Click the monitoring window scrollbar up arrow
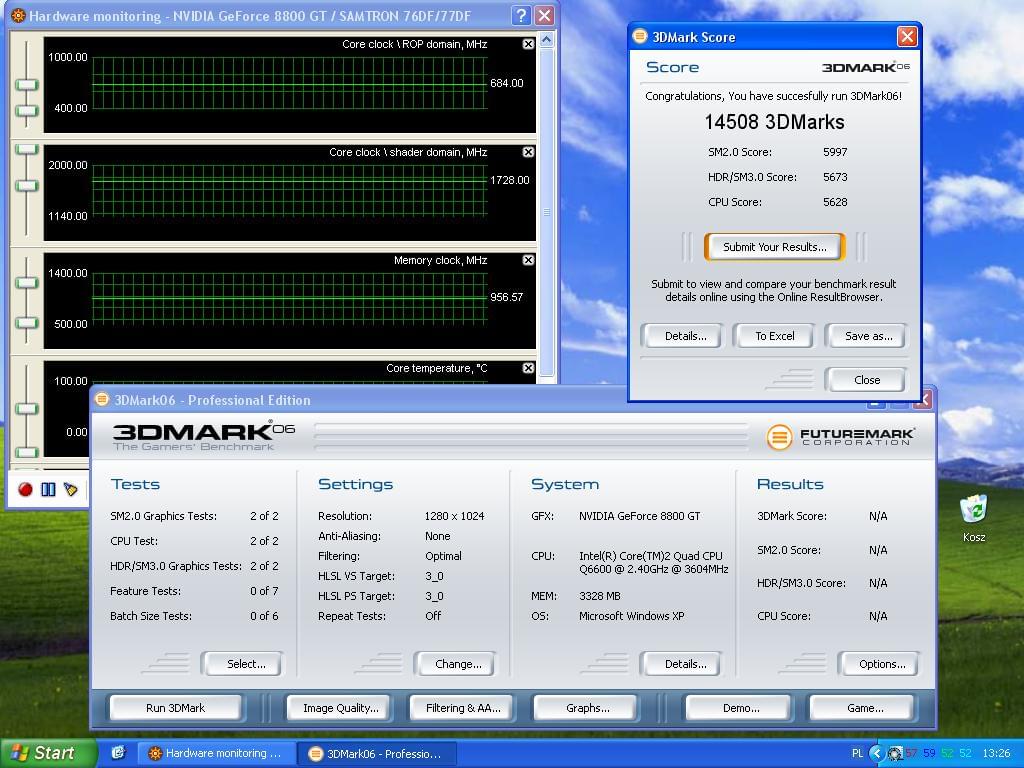Image resolution: width=1024 pixels, height=768 pixels. [x=547, y=41]
